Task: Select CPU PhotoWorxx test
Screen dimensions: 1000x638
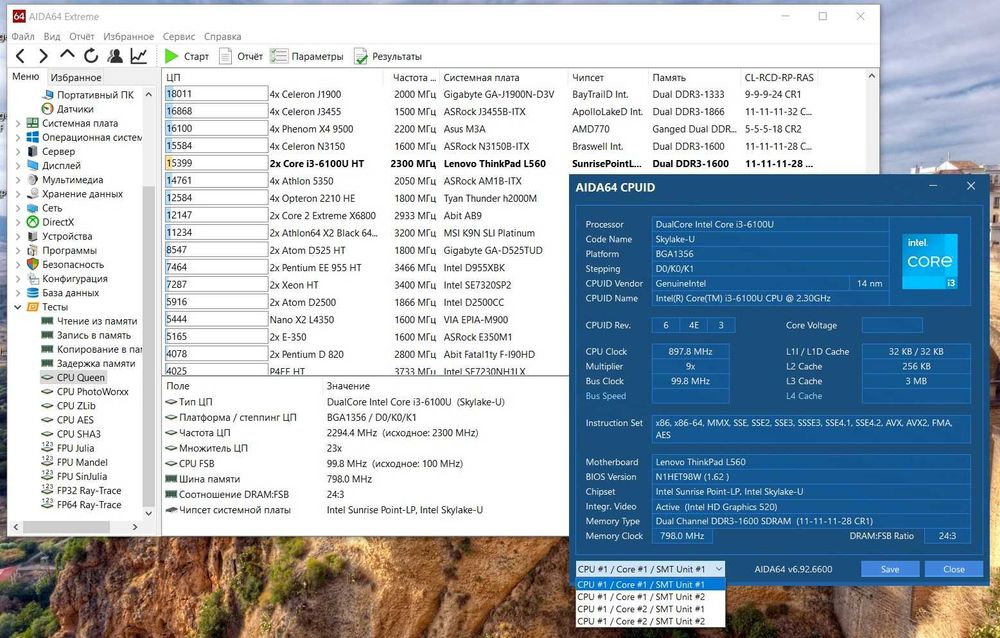Action: click(92, 392)
